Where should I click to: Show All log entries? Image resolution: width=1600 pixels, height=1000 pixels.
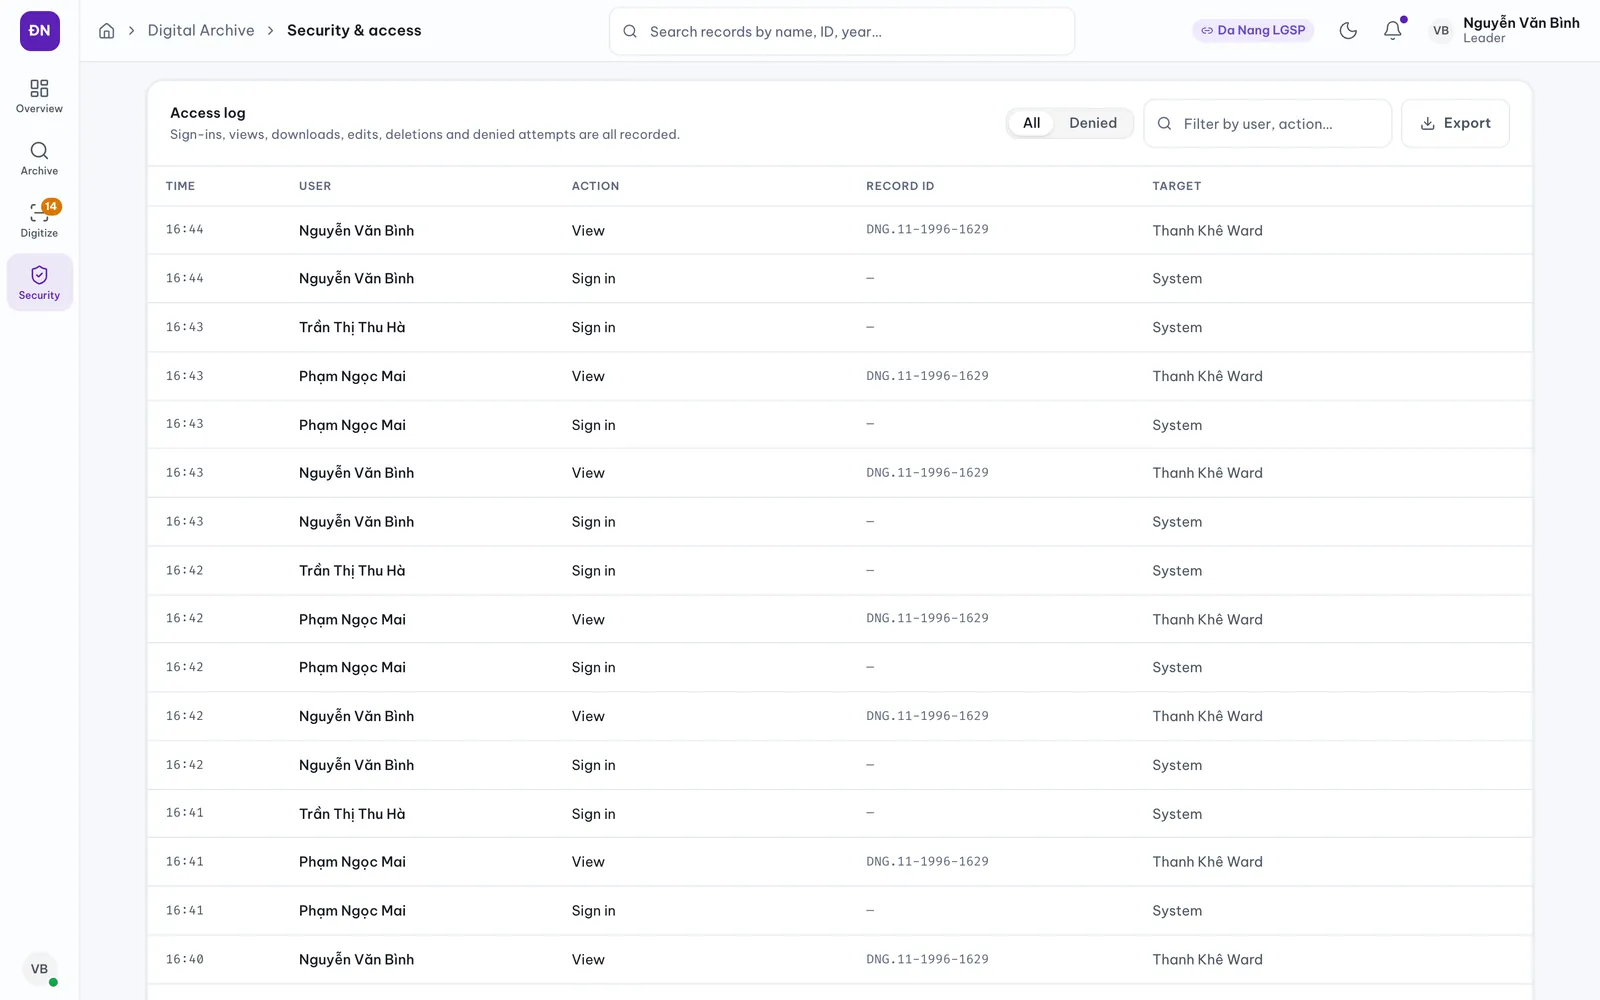tap(1031, 123)
